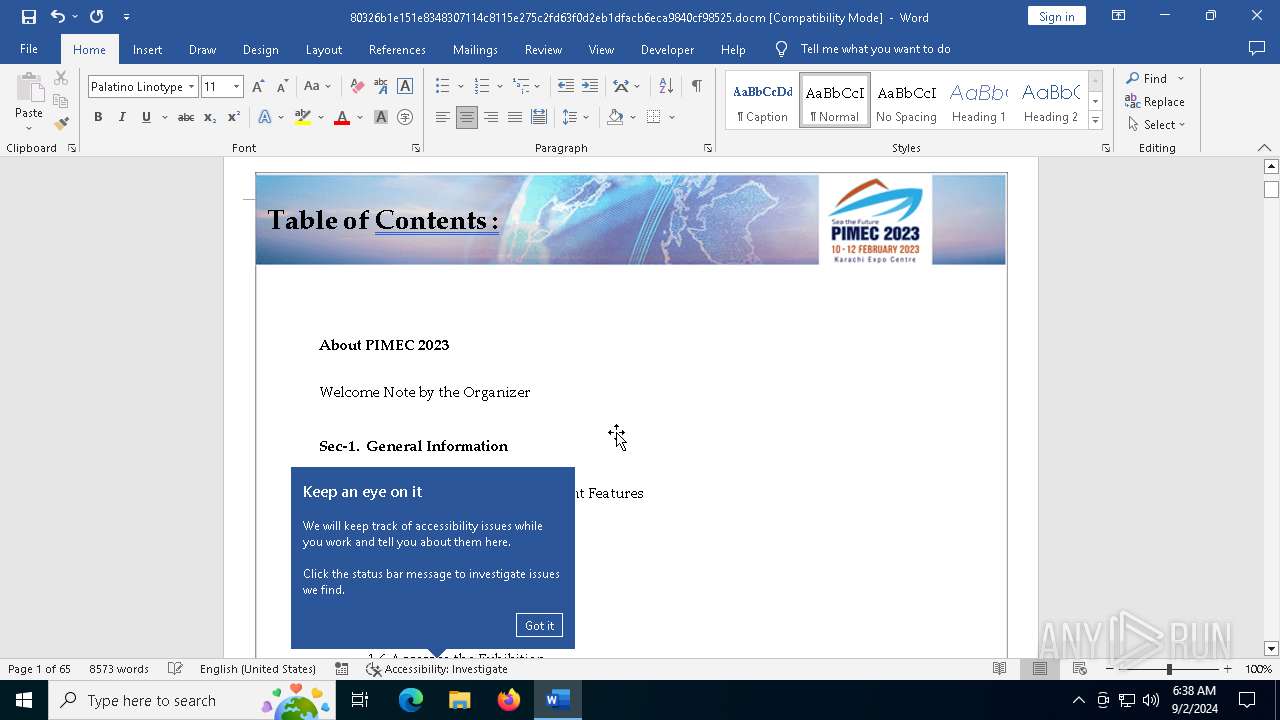This screenshot has width=1280, height=720.
Task: Toggle italic formatting
Action: (x=122, y=117)
